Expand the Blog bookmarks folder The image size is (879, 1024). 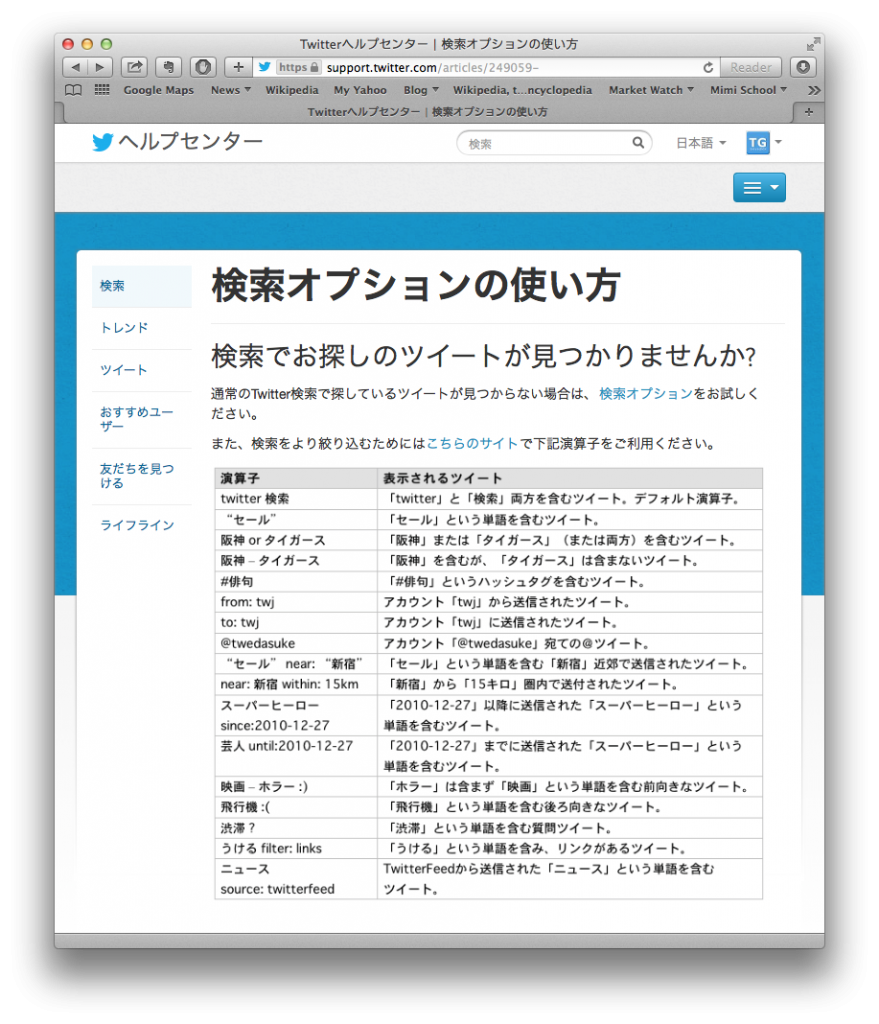click(x=421, y=90)
